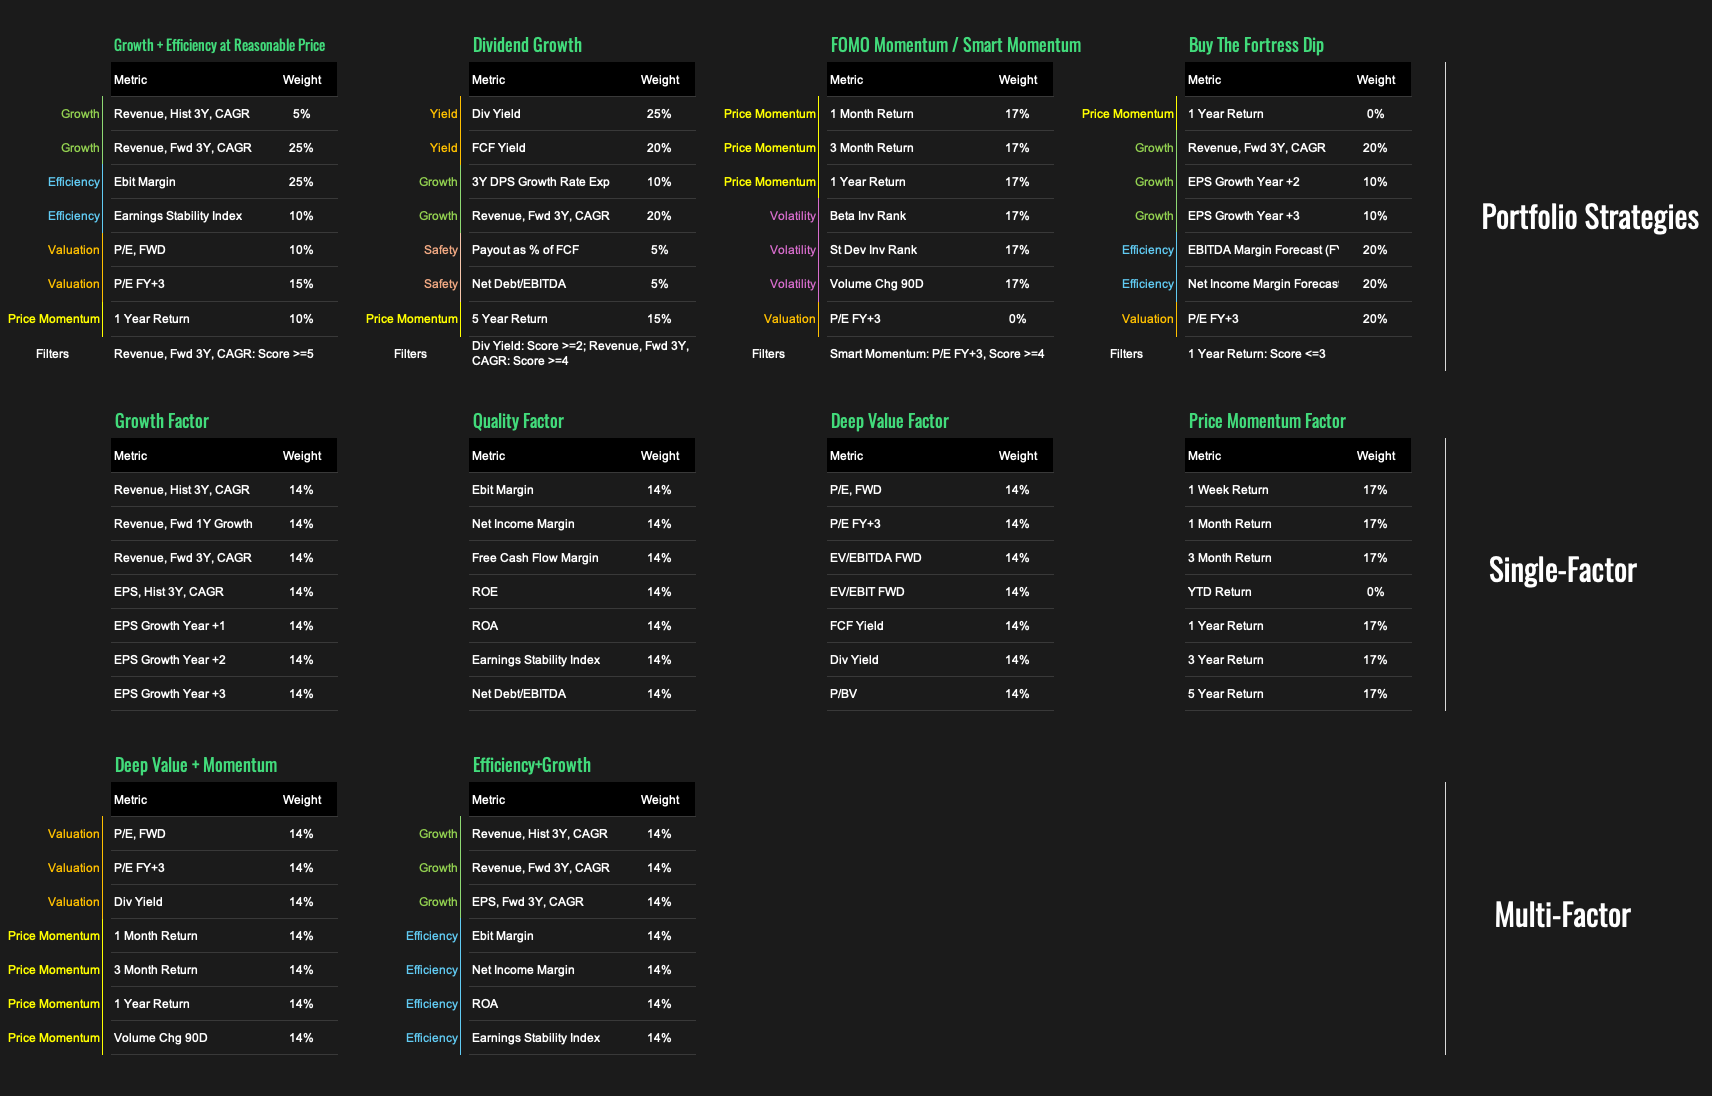Screen dimensions: 1712x1096
Task: Click 'FOMO Momentum / Smart Momentum' heading
Action: [955, 45]
